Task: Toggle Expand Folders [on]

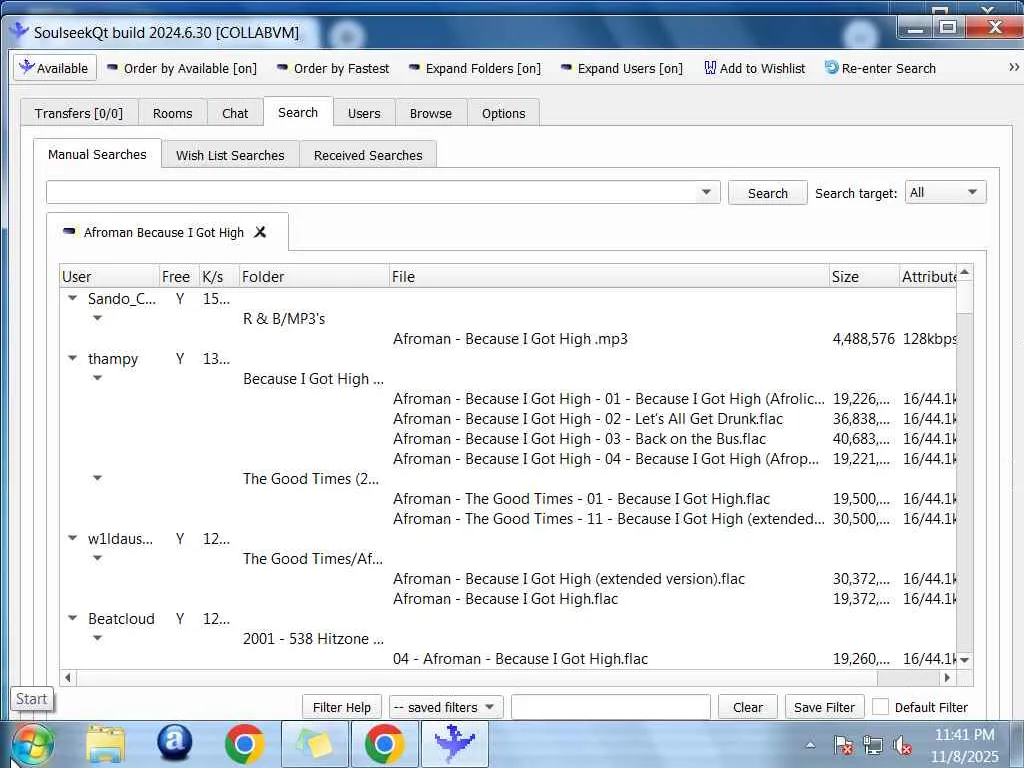Action: pyautogui.click(x=475, y=68)
